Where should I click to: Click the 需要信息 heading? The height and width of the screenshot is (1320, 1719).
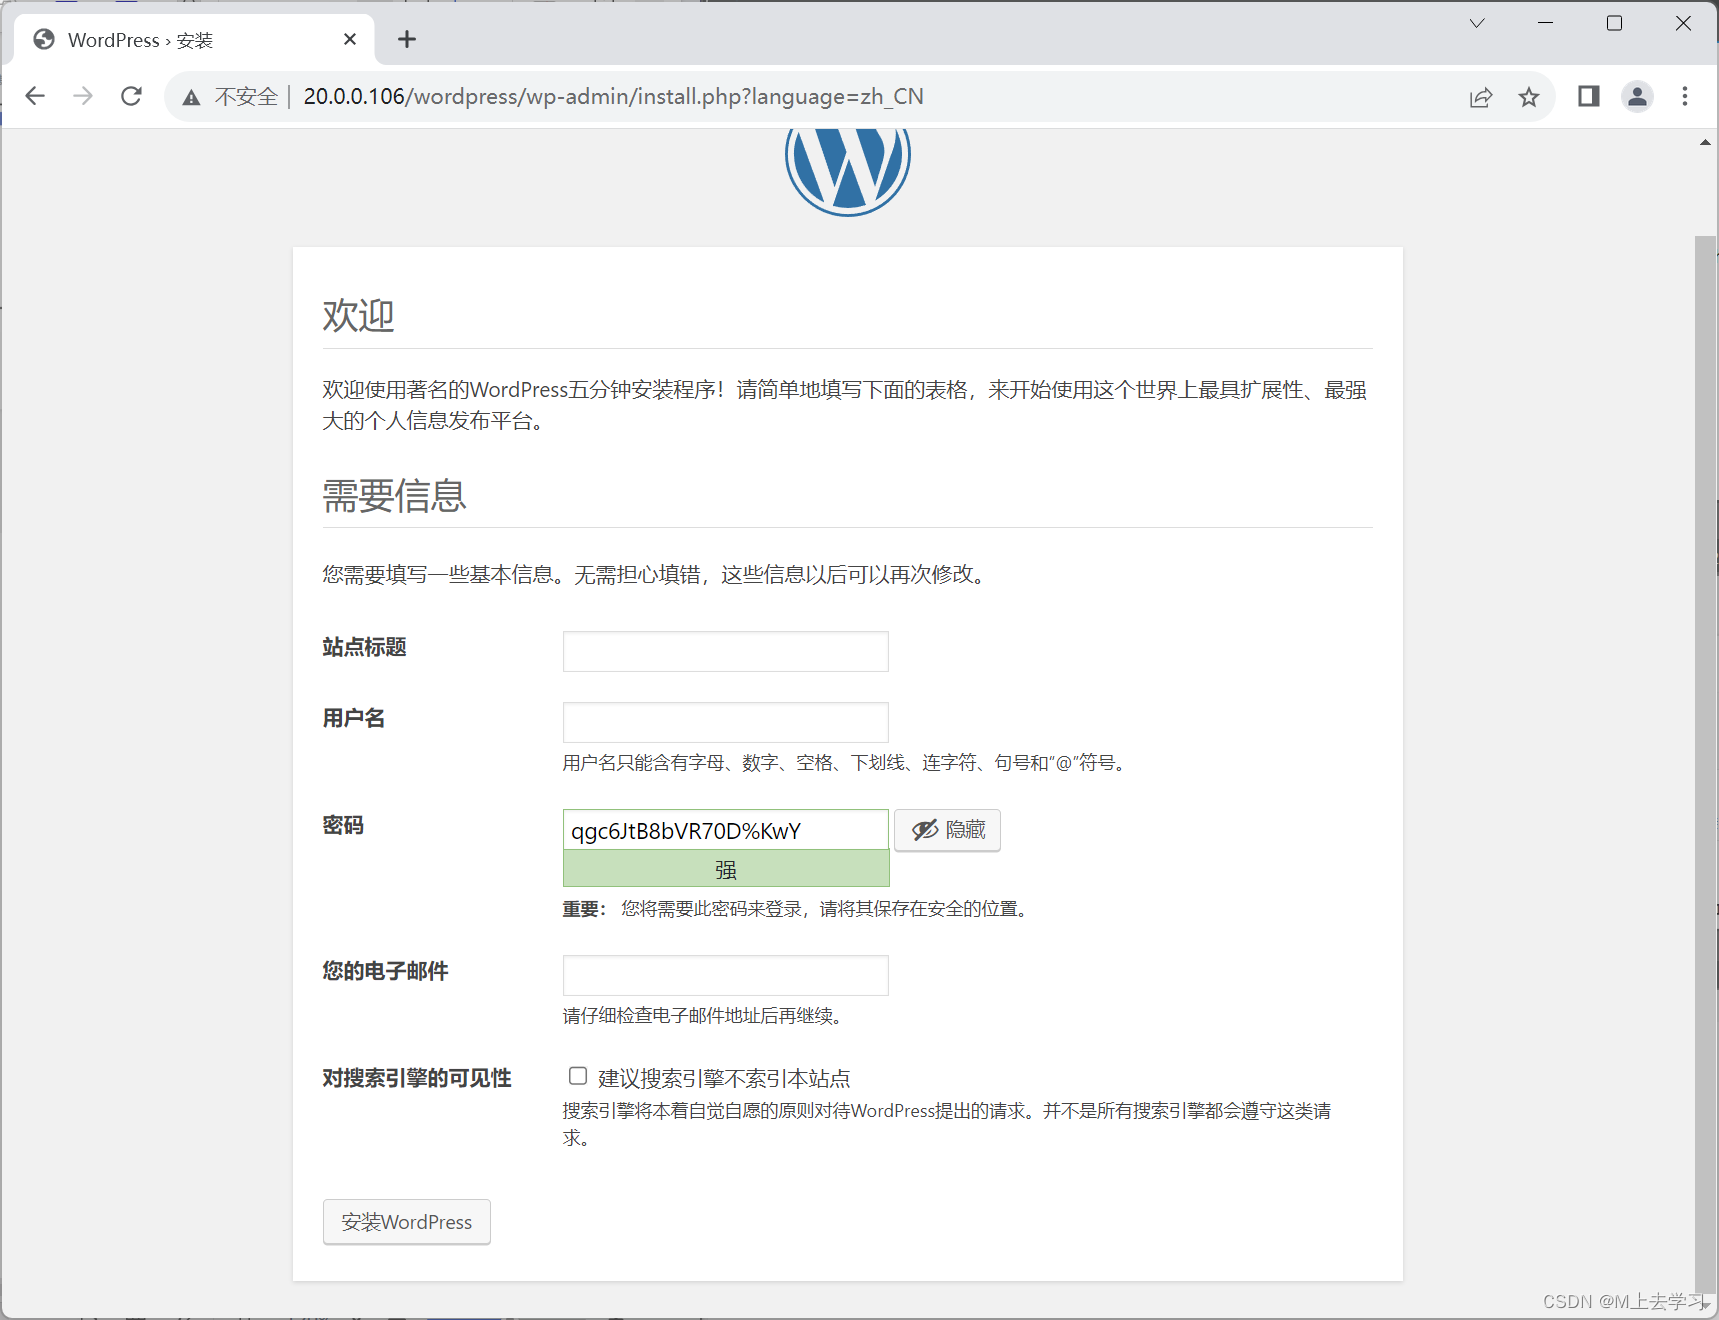click(394, 495)
